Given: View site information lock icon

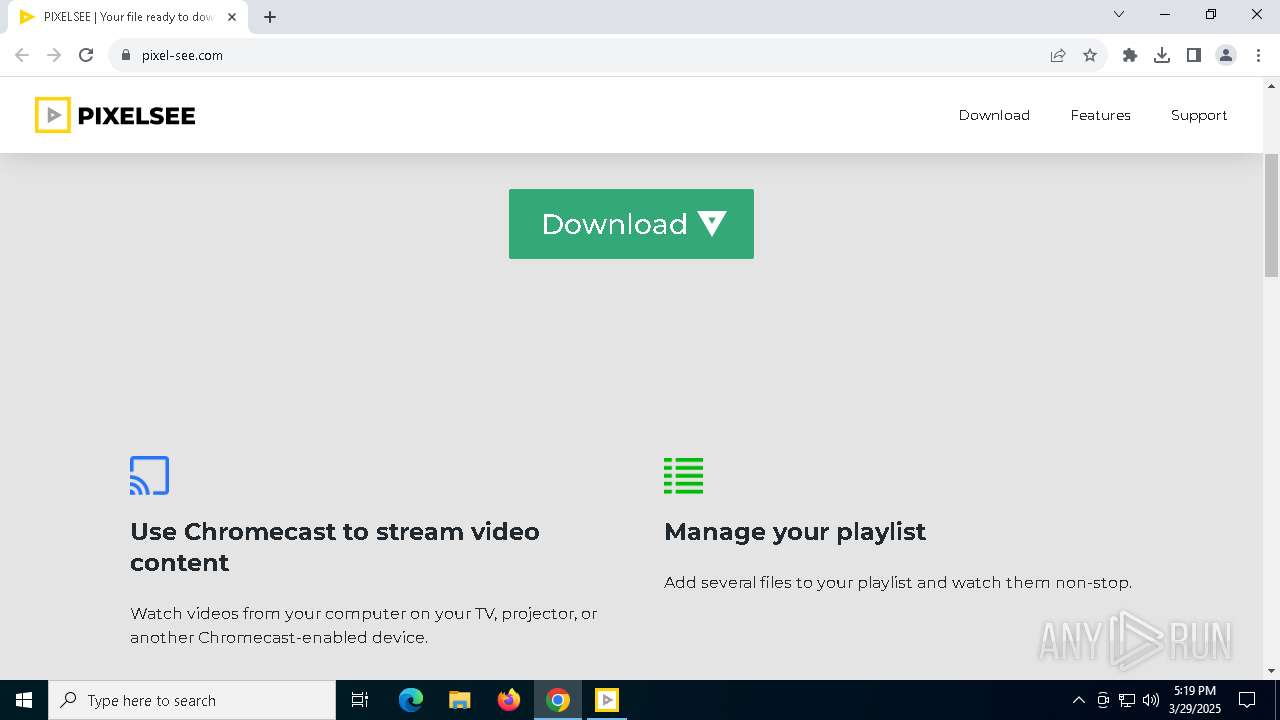Looking at the screenshot, I should (x=126, y=55).
